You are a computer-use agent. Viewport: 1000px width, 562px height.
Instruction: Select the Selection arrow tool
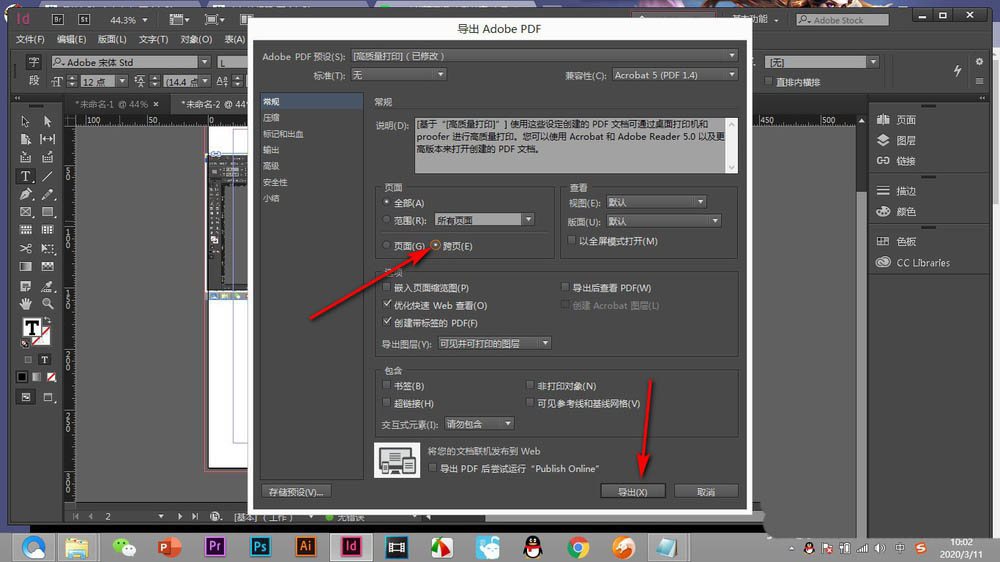pyautogui.click(x=26, y=121)
